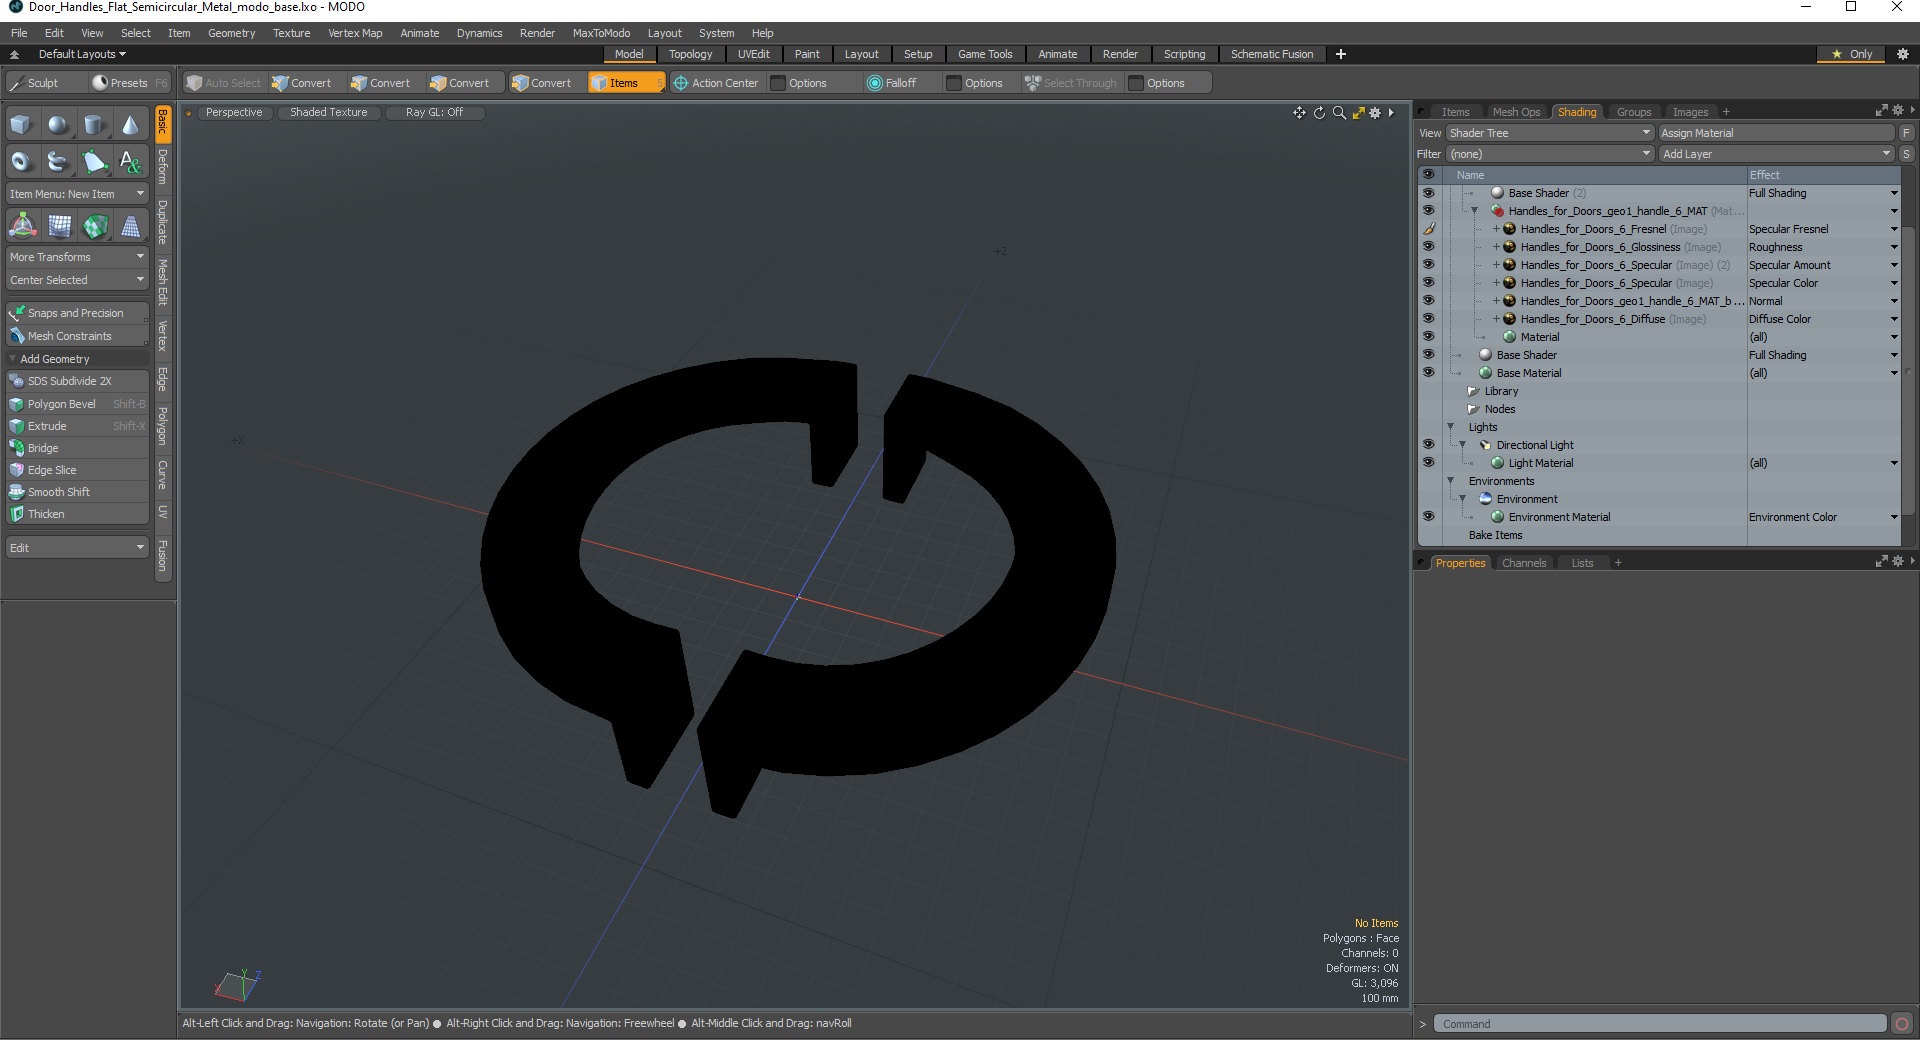Image resolution: width=1920 pixels, height=1040 pixels.
Task: Open the Geometry menu
Action: click(231, 33)
